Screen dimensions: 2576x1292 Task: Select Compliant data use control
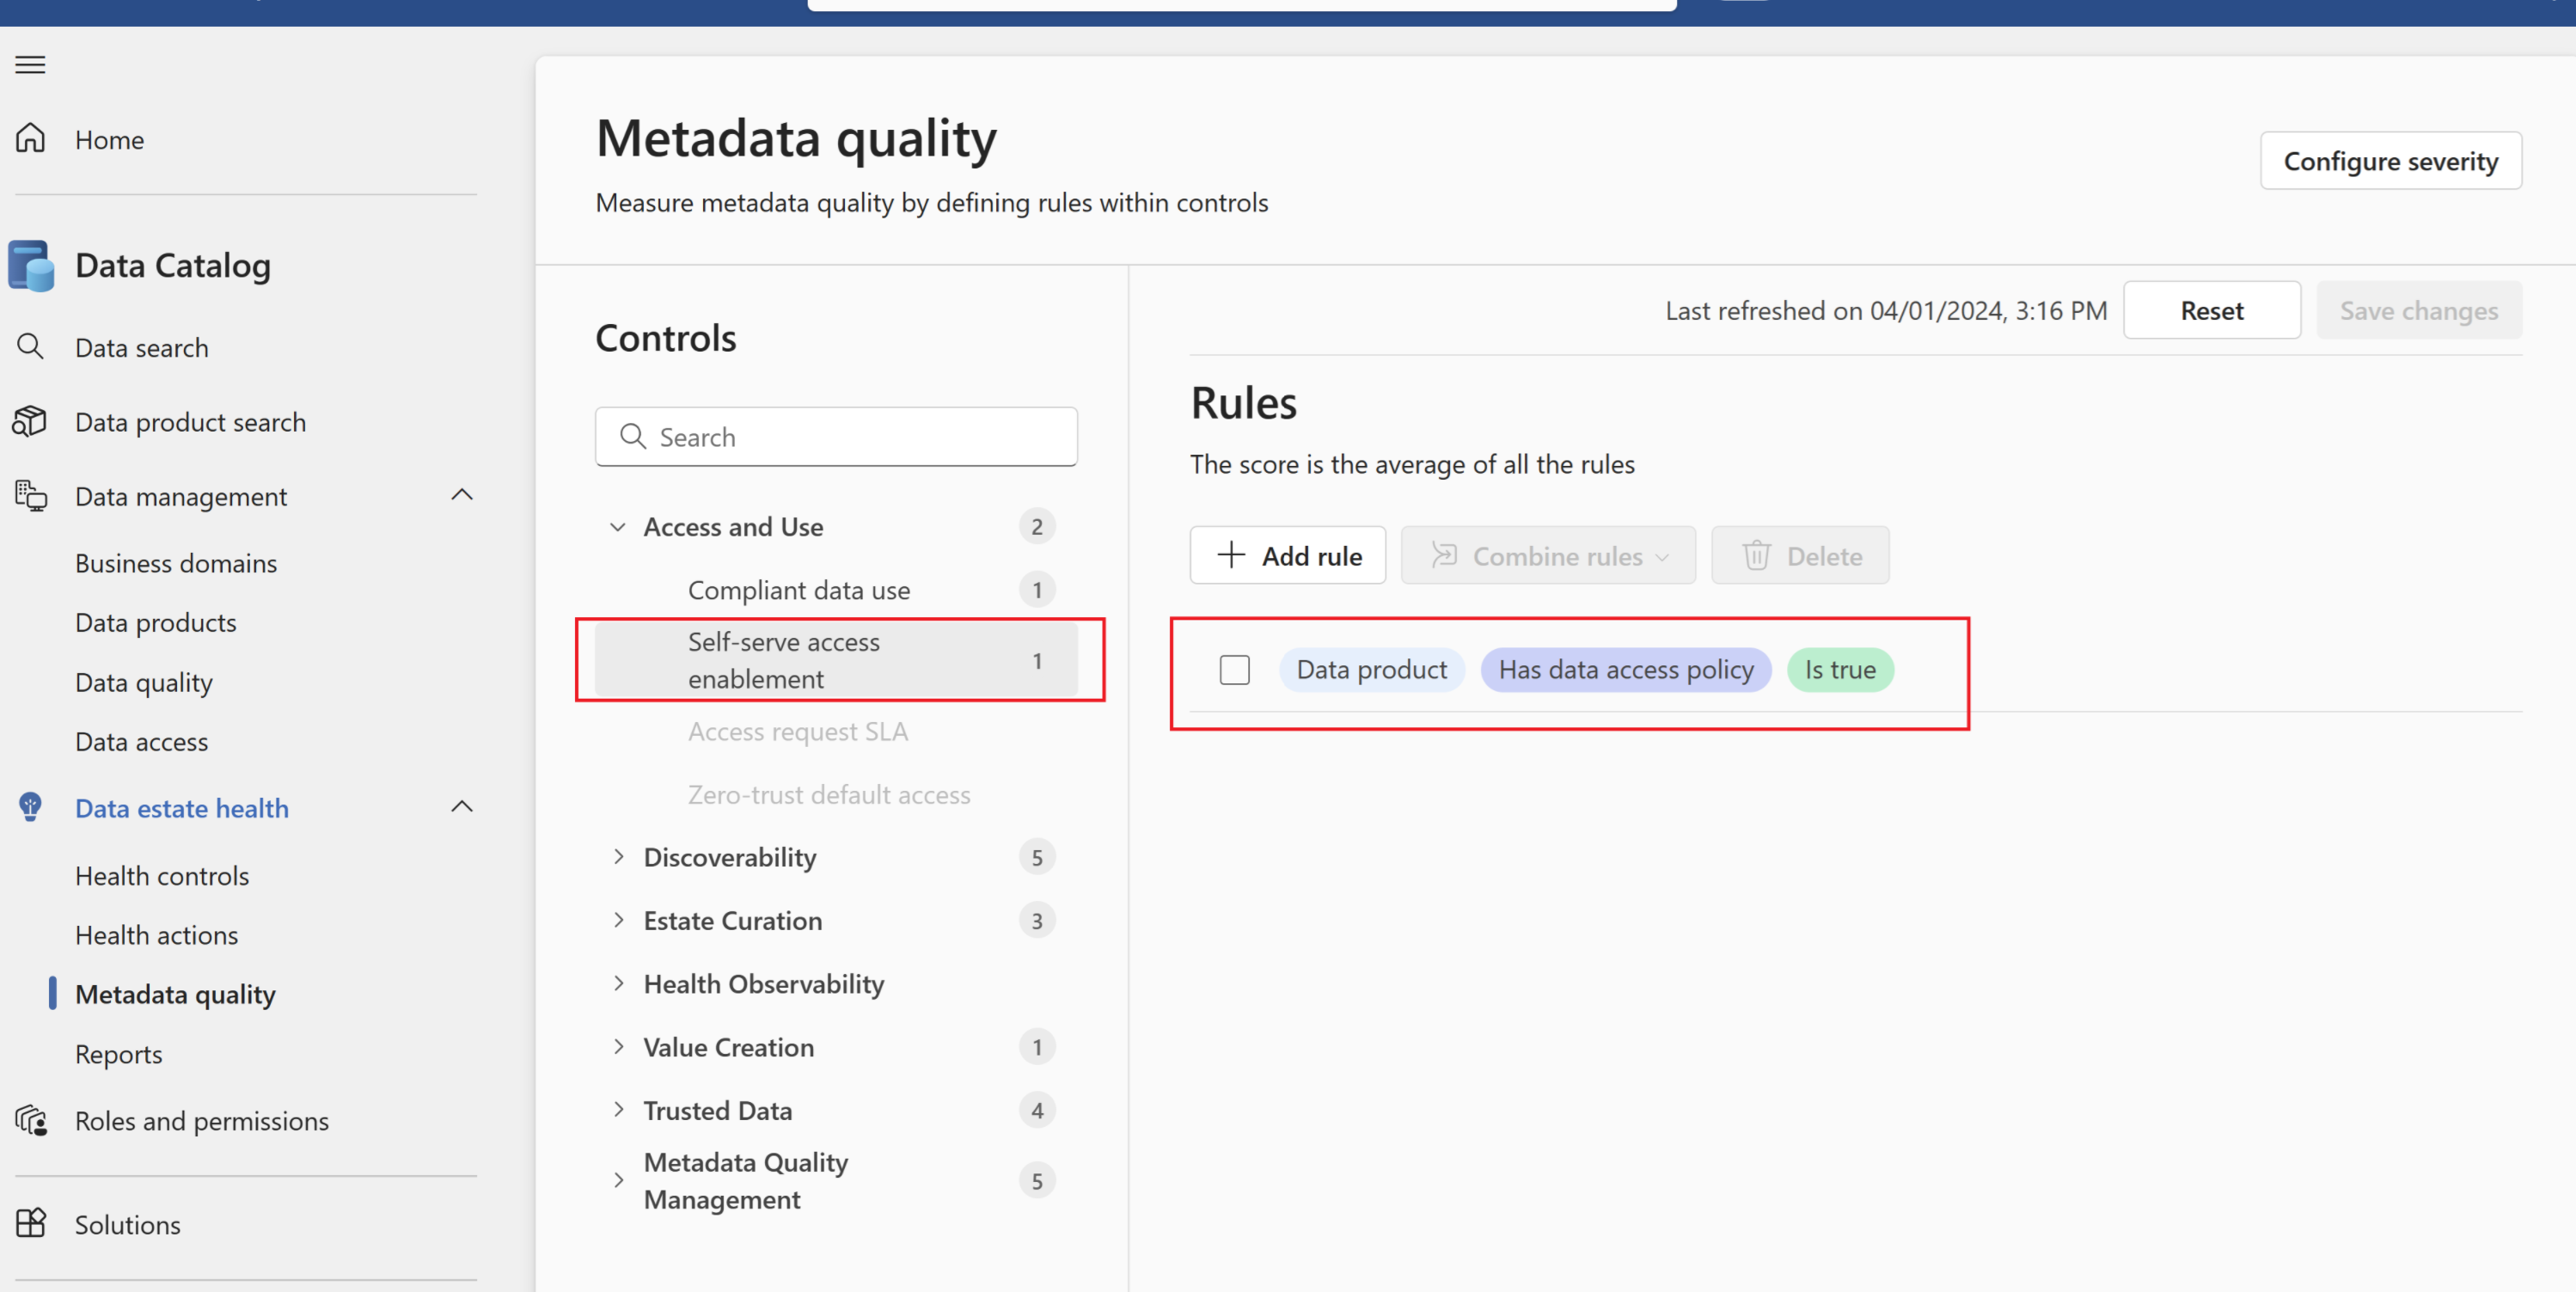click(798, 590)
